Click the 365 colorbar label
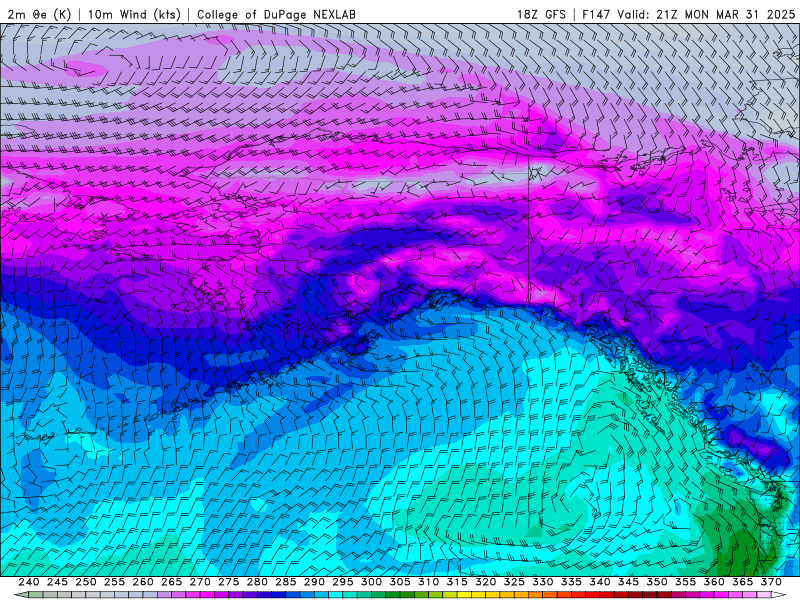Screen dimensions: 800x600 [743, 582]
